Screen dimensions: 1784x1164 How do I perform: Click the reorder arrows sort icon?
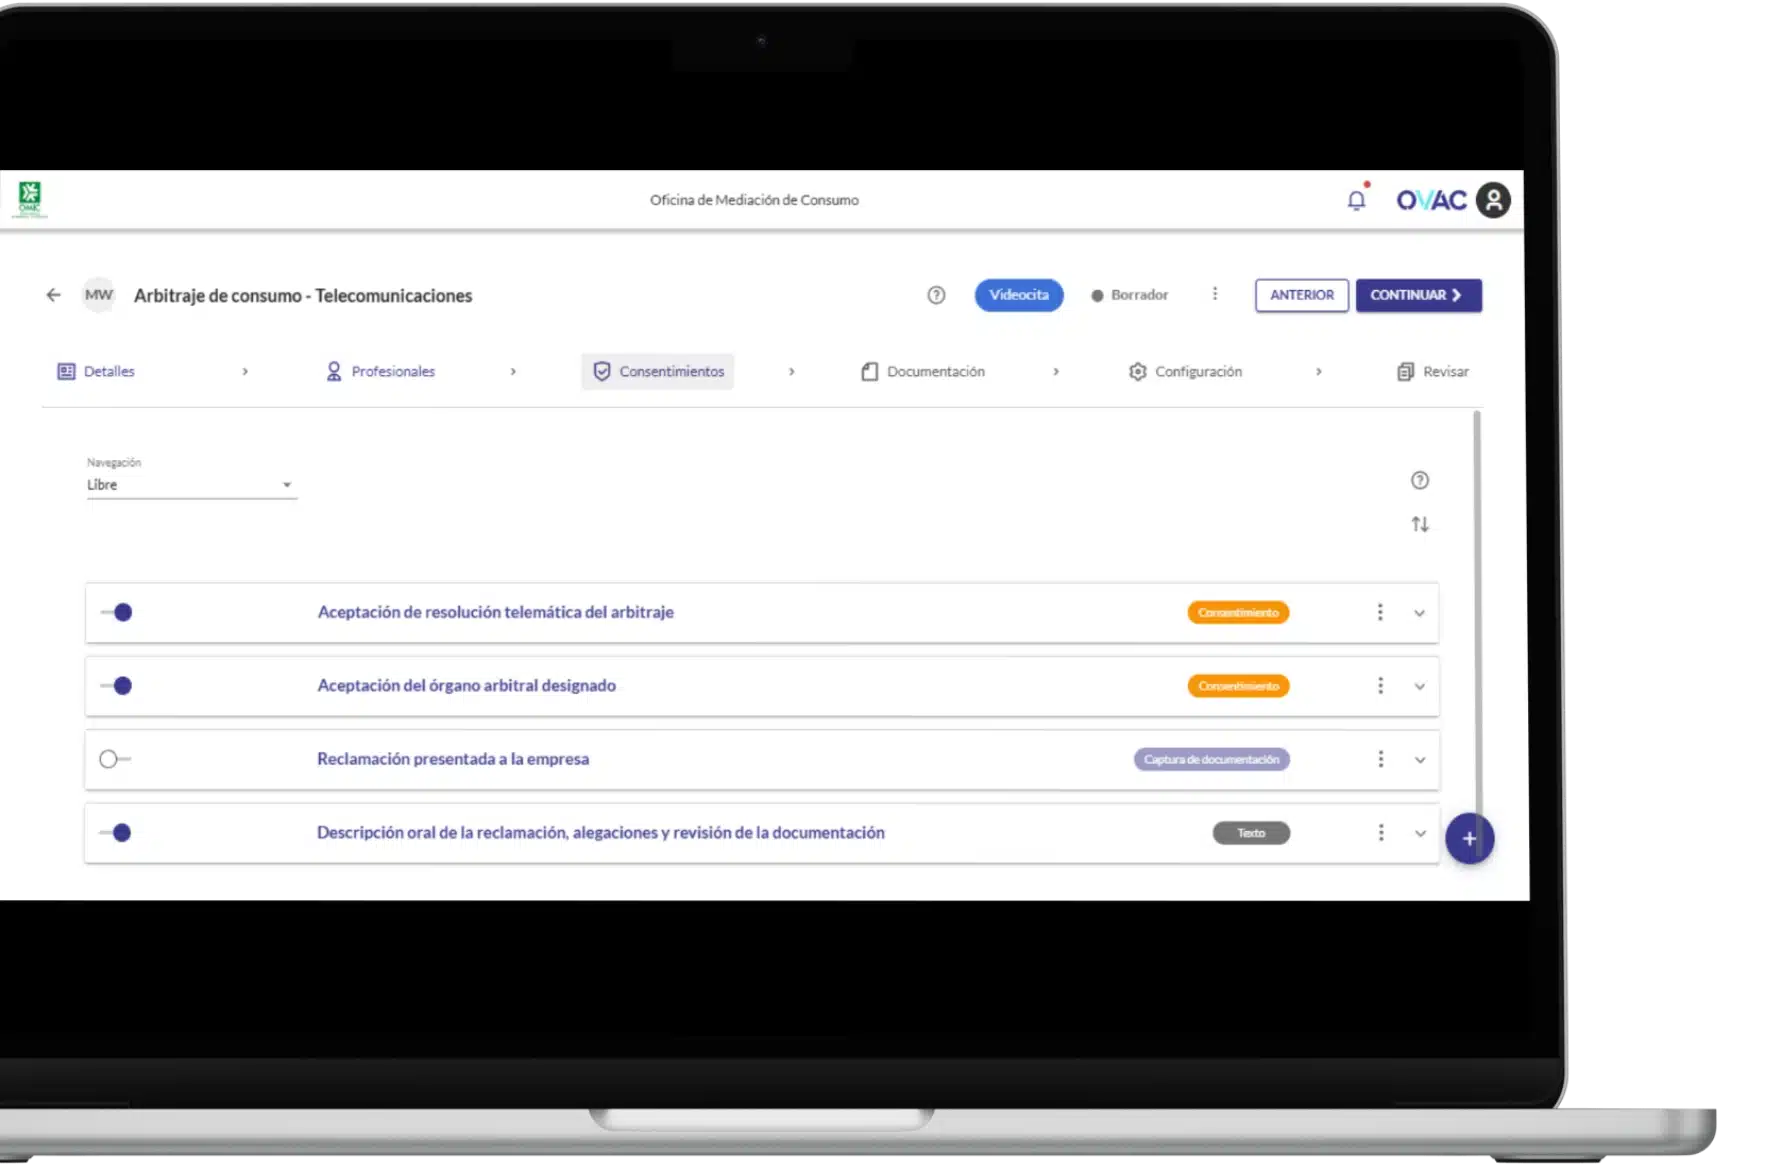(x=1420, y=524)
